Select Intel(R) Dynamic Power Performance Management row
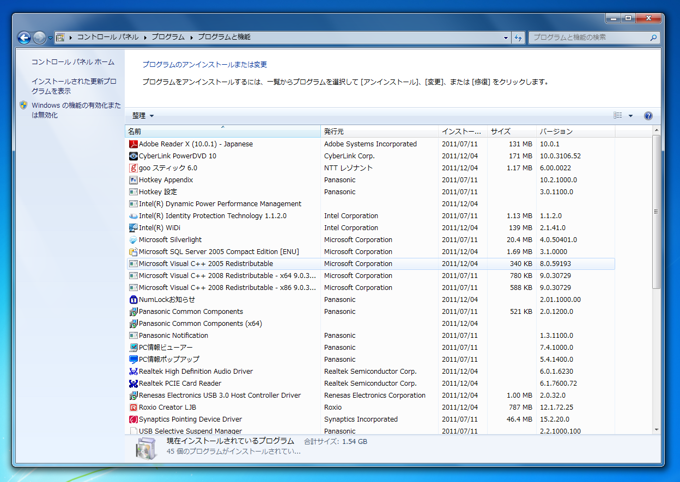Screen dimensions: 680x482 click(371, 204)
